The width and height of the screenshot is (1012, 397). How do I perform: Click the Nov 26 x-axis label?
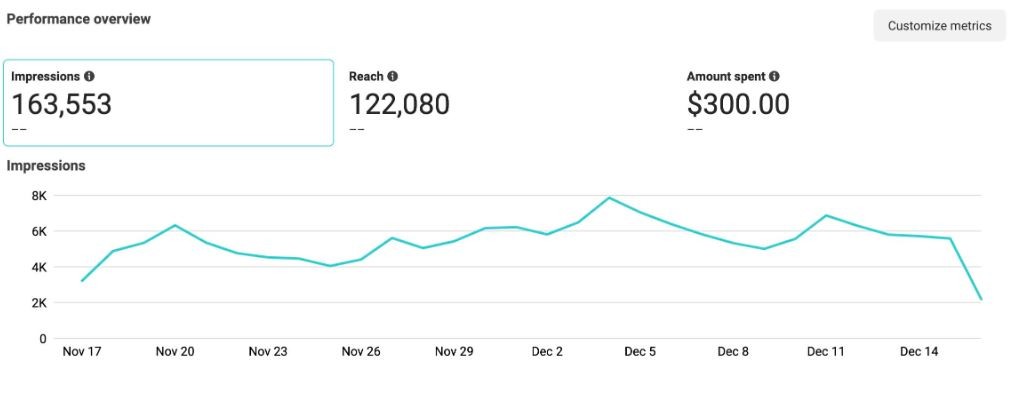pos(361,352)
